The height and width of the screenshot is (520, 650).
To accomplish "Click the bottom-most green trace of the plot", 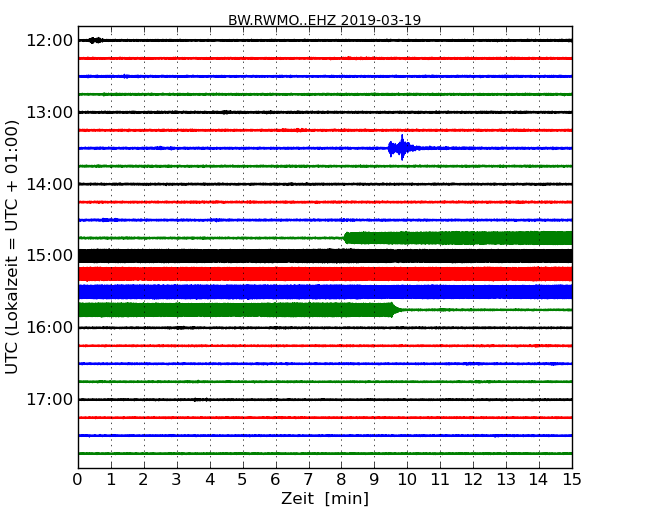I will click(x=325, y=454).
